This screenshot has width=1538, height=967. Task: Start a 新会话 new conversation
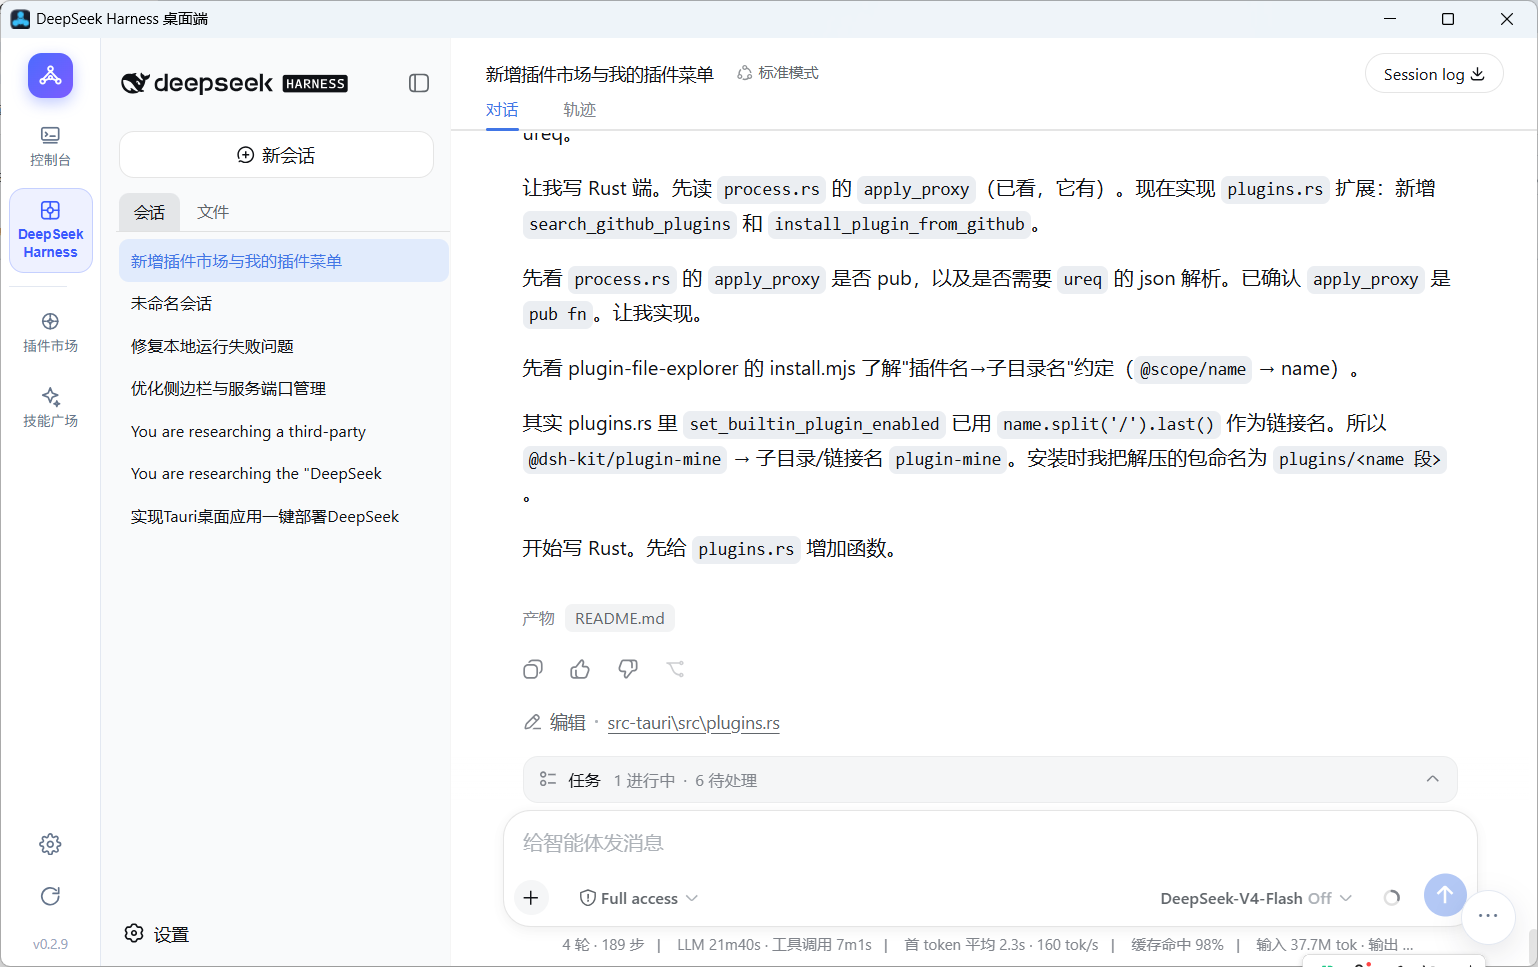point(276,155)
